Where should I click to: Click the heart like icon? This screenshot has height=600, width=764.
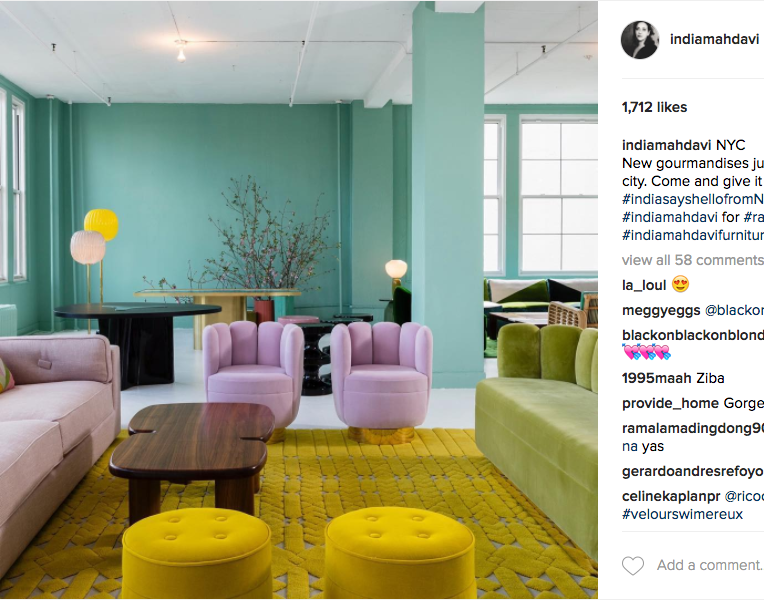(x=633, y=565)
